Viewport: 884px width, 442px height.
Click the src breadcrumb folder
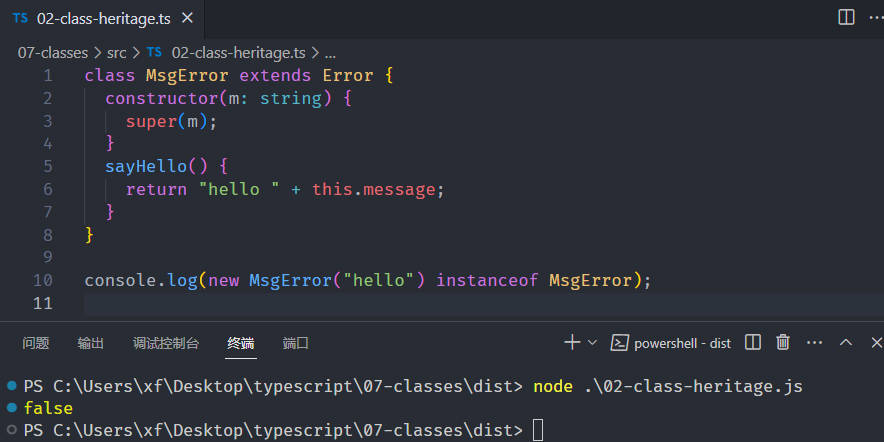tap(117, 53)
